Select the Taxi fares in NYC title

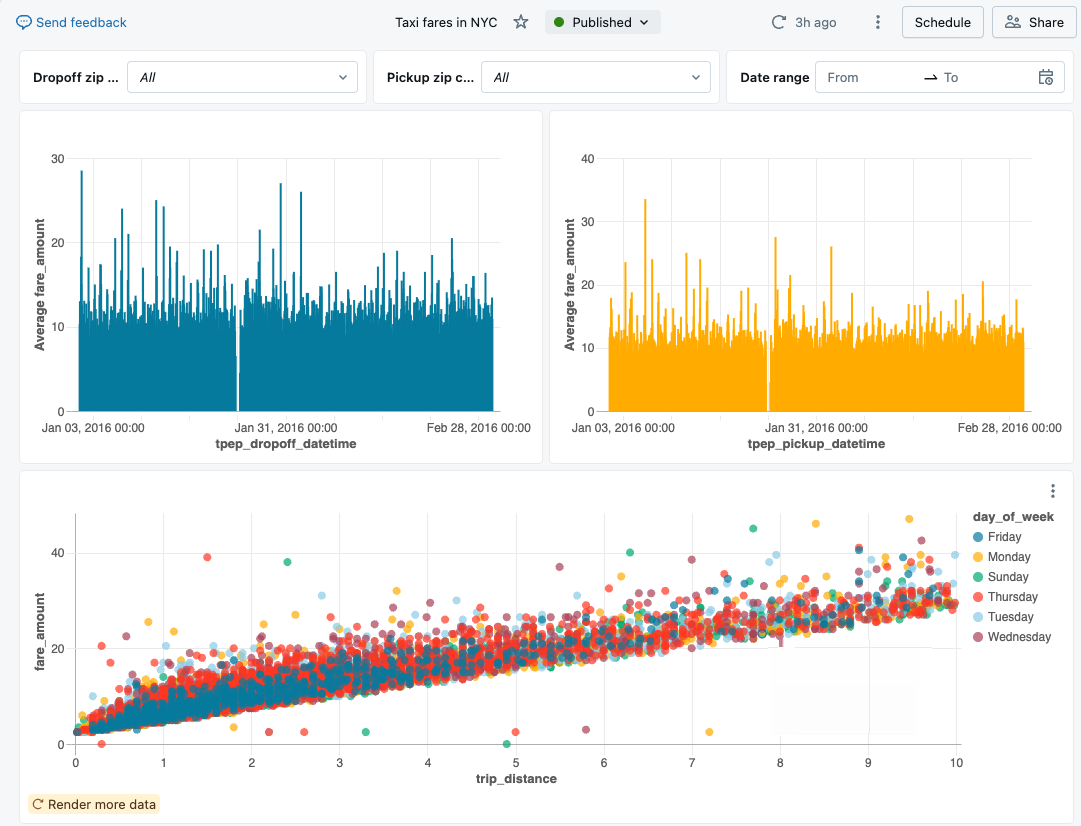[x=446, y=22]
